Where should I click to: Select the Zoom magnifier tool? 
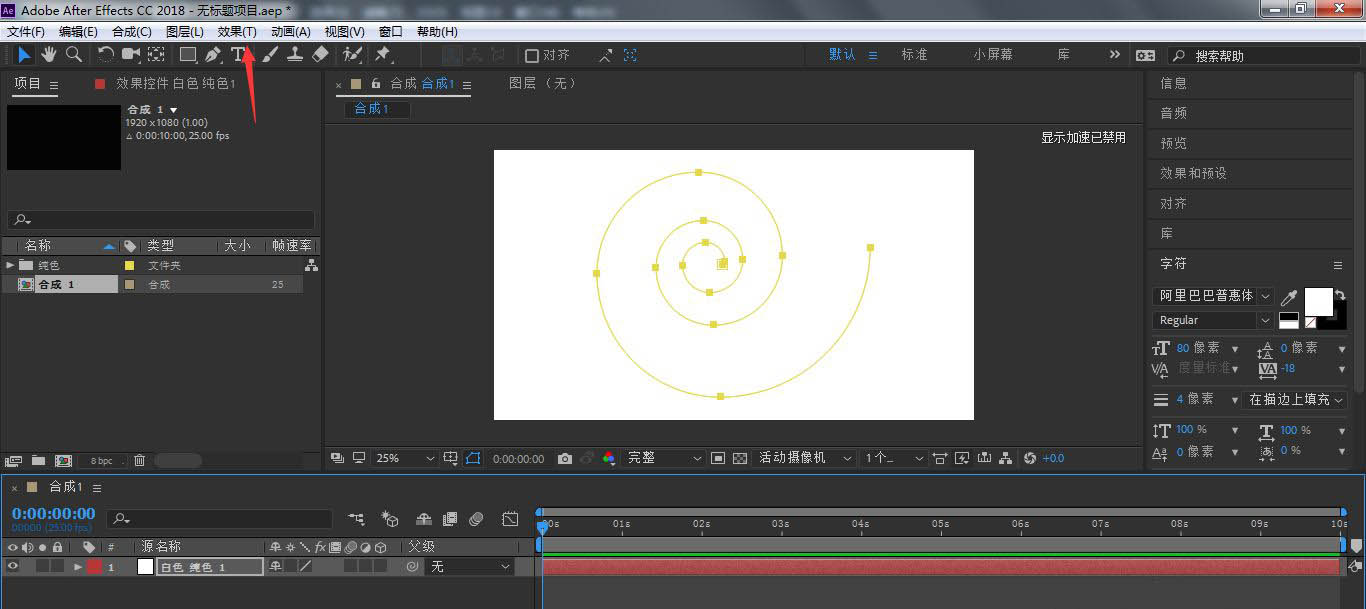(73, 55)
